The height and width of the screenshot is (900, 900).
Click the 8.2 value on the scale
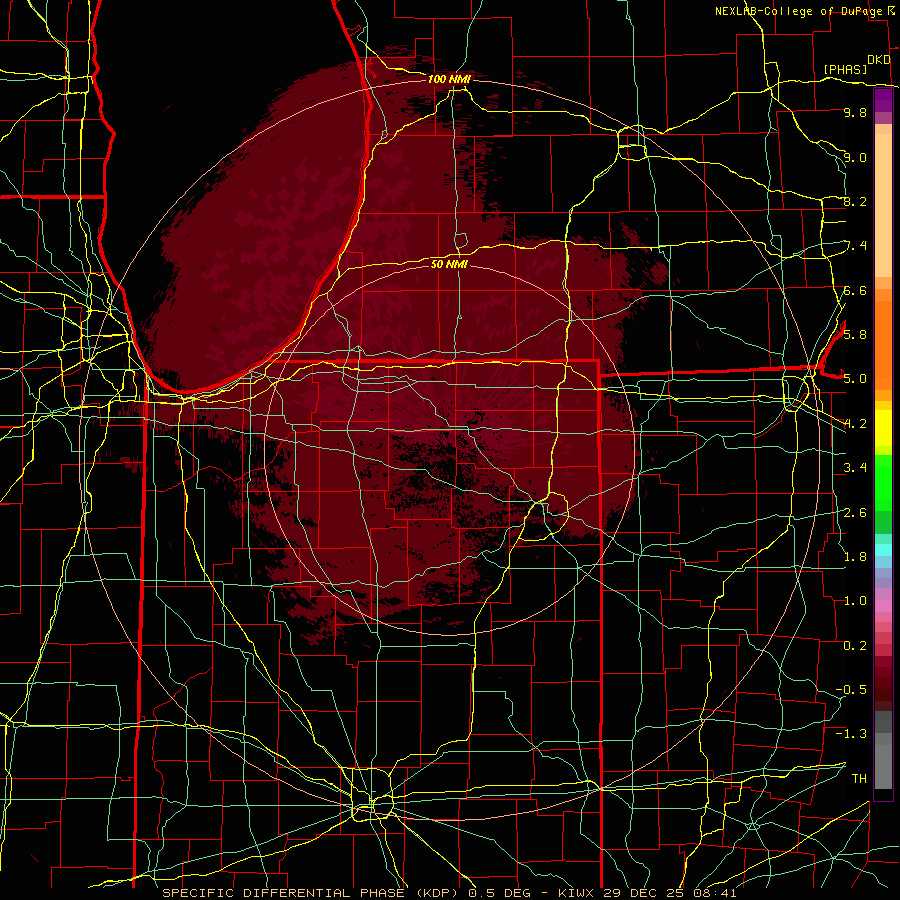click(855, 201)
